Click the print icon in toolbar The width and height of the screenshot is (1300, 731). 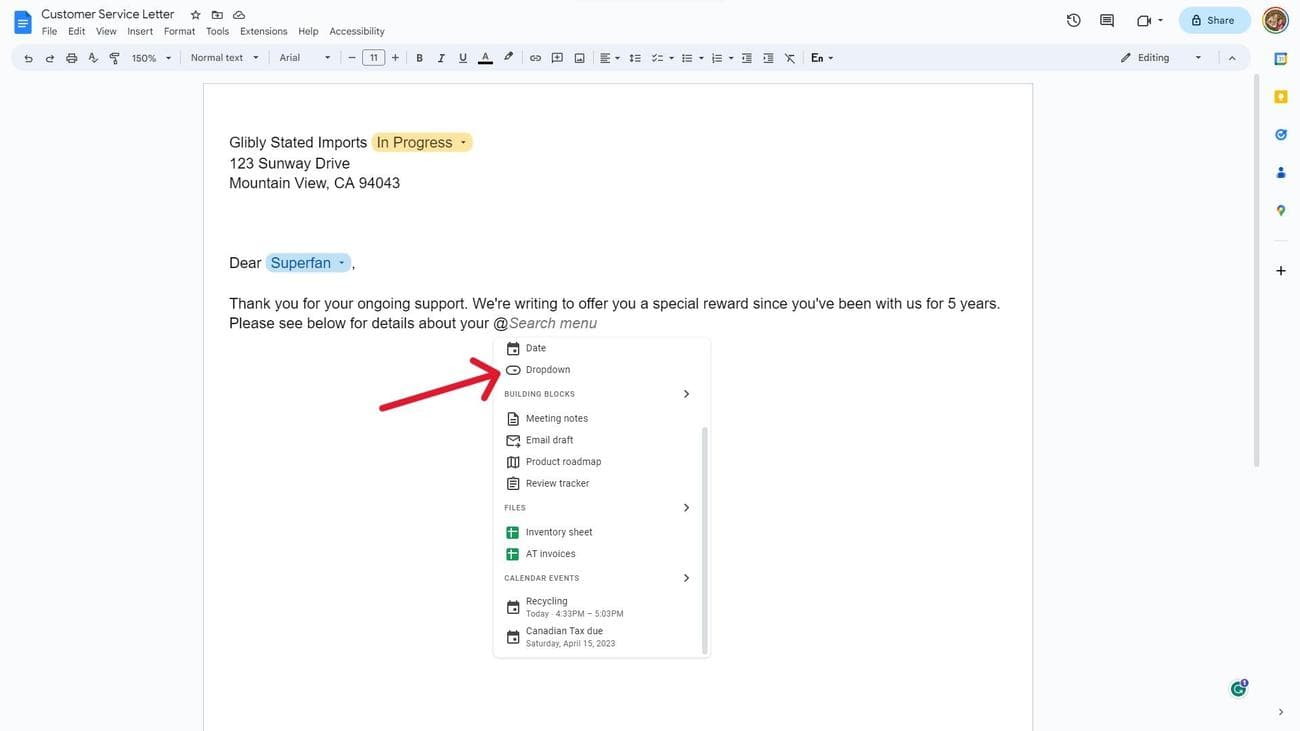tap(71, 58)
